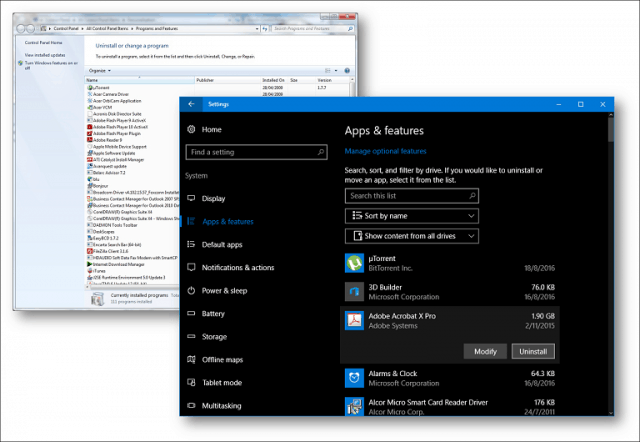The height and width of the screenshot is (442, 640).
Task: Click Turn Windows features on or off
Action: click(51, 65)
